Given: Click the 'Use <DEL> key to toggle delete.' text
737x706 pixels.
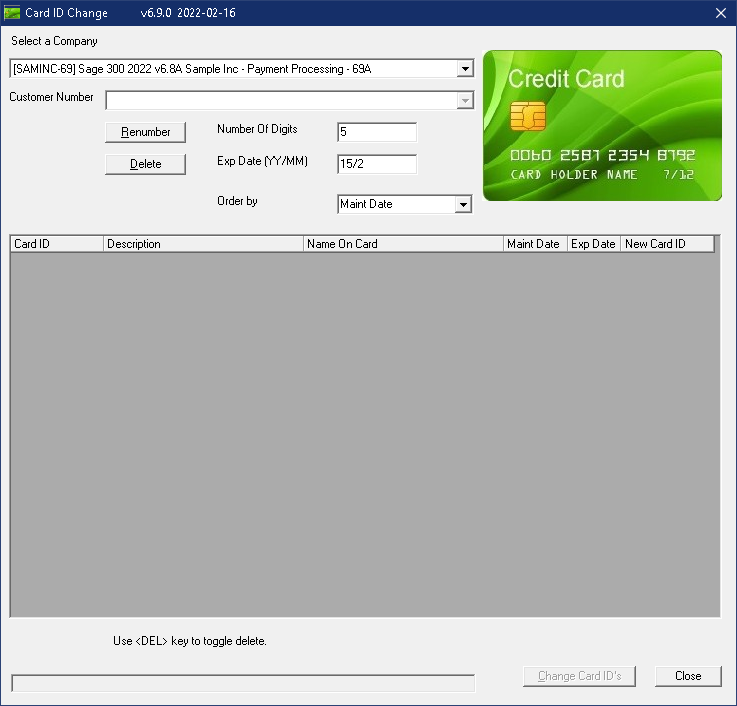Looking at the screenshot, I should click(190, 641).
